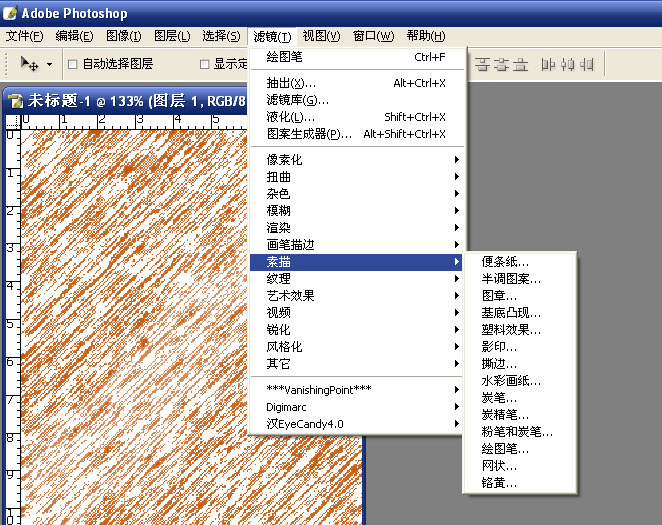Image resolution: width=662 pixels, height=525 pixels.
Task: Open the 图层(L) menu
Action: point(172,36)
